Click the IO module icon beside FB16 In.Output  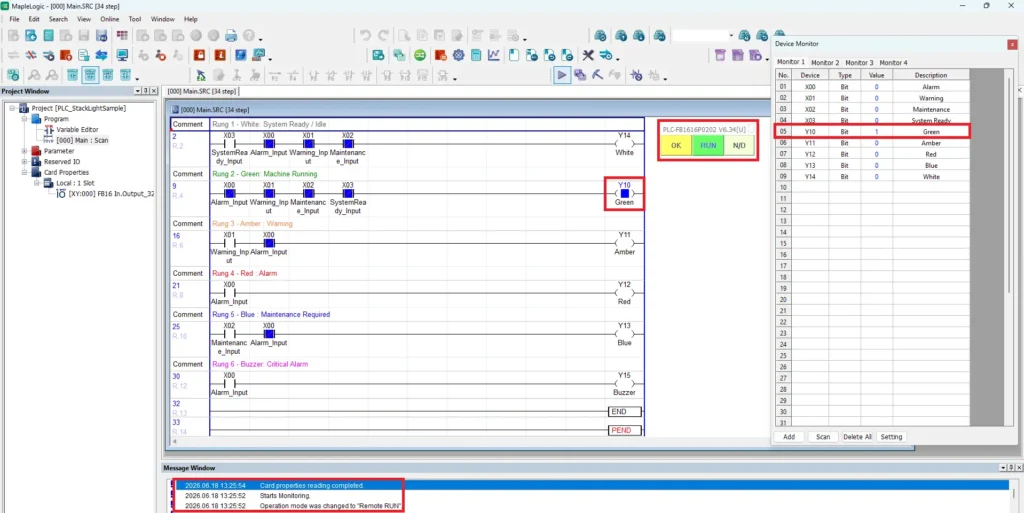pyautogui.click(x=61, y=194)
